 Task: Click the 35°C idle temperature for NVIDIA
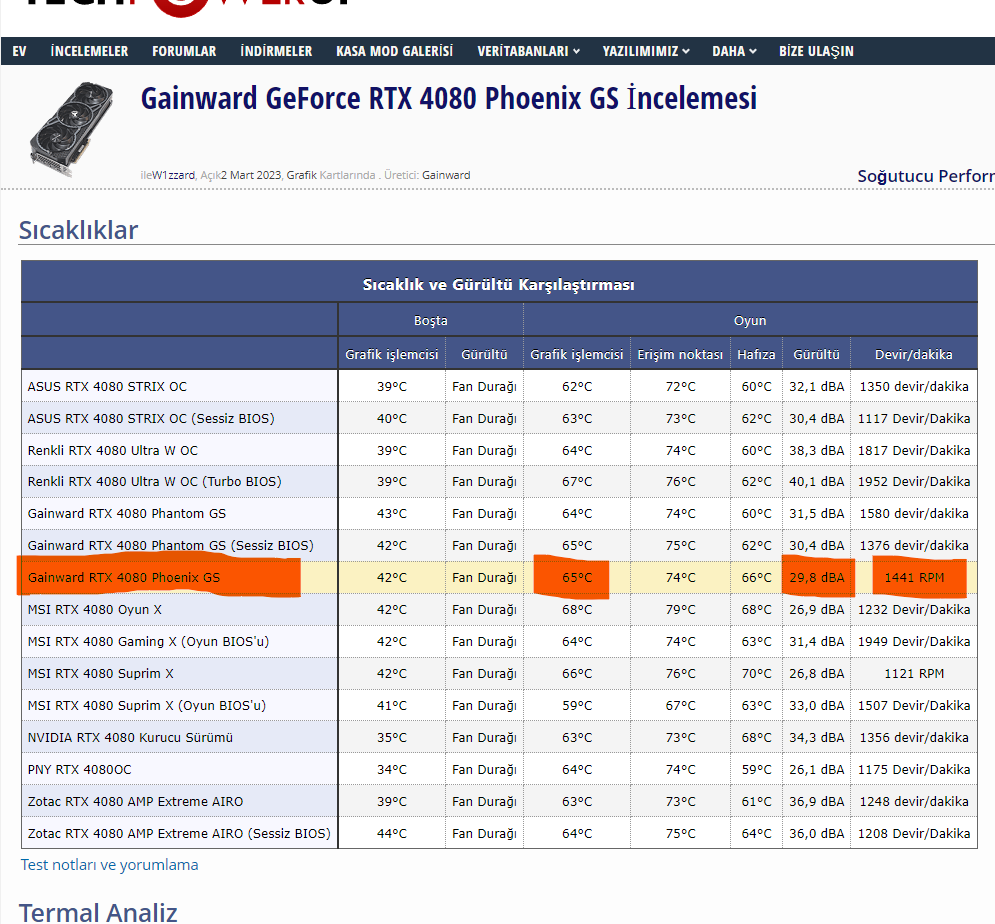392,737
